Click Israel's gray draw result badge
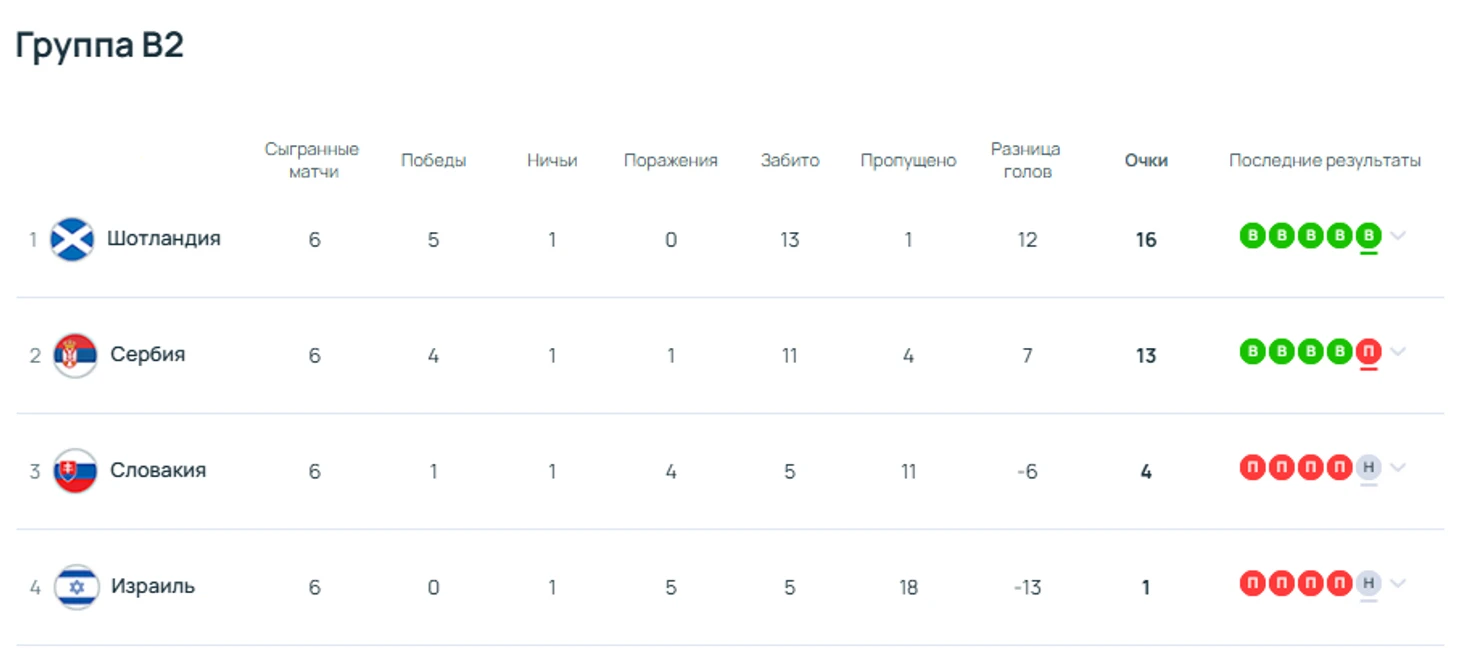This screenshot has width=1460, height=665. 1369,583
